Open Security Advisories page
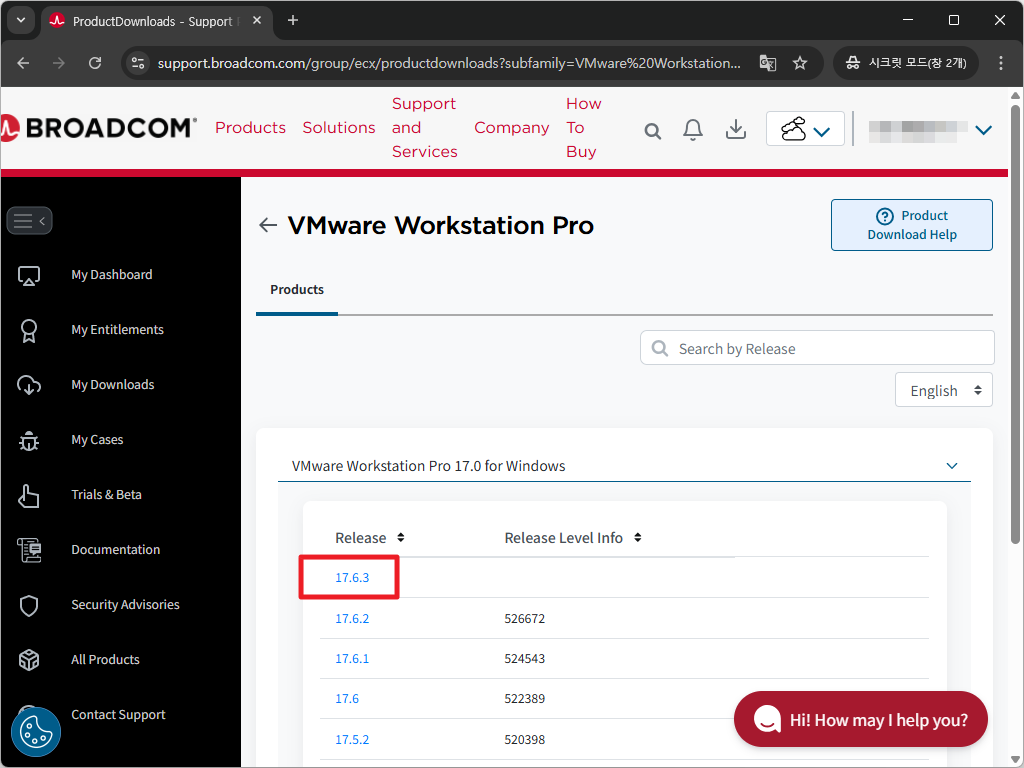The height and width of the screenshot is (768, 1024). 125,605
